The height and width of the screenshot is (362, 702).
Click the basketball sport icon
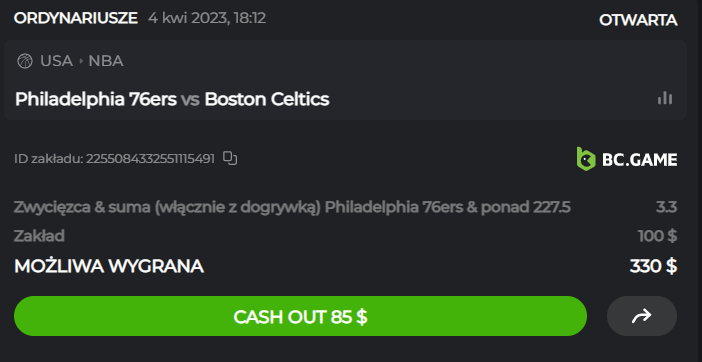click(25, 61)
